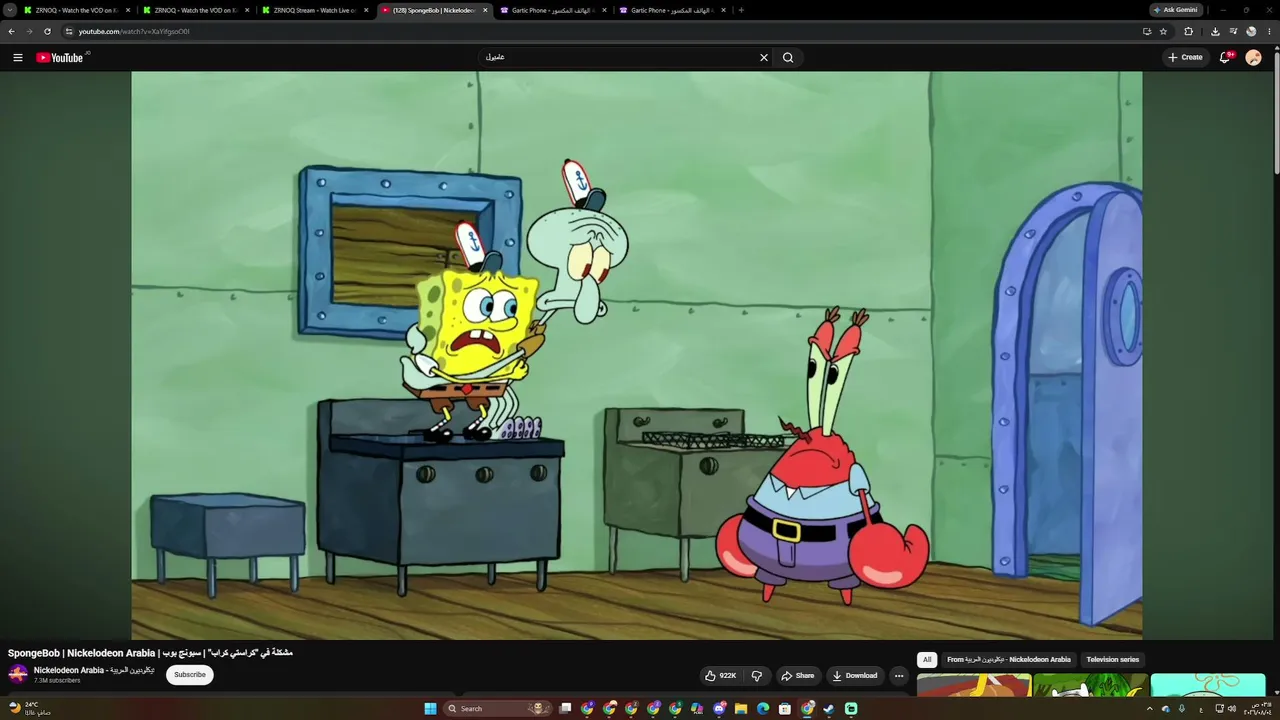
Task: Share the SpongeBob video
Action: tap(797, 676)
